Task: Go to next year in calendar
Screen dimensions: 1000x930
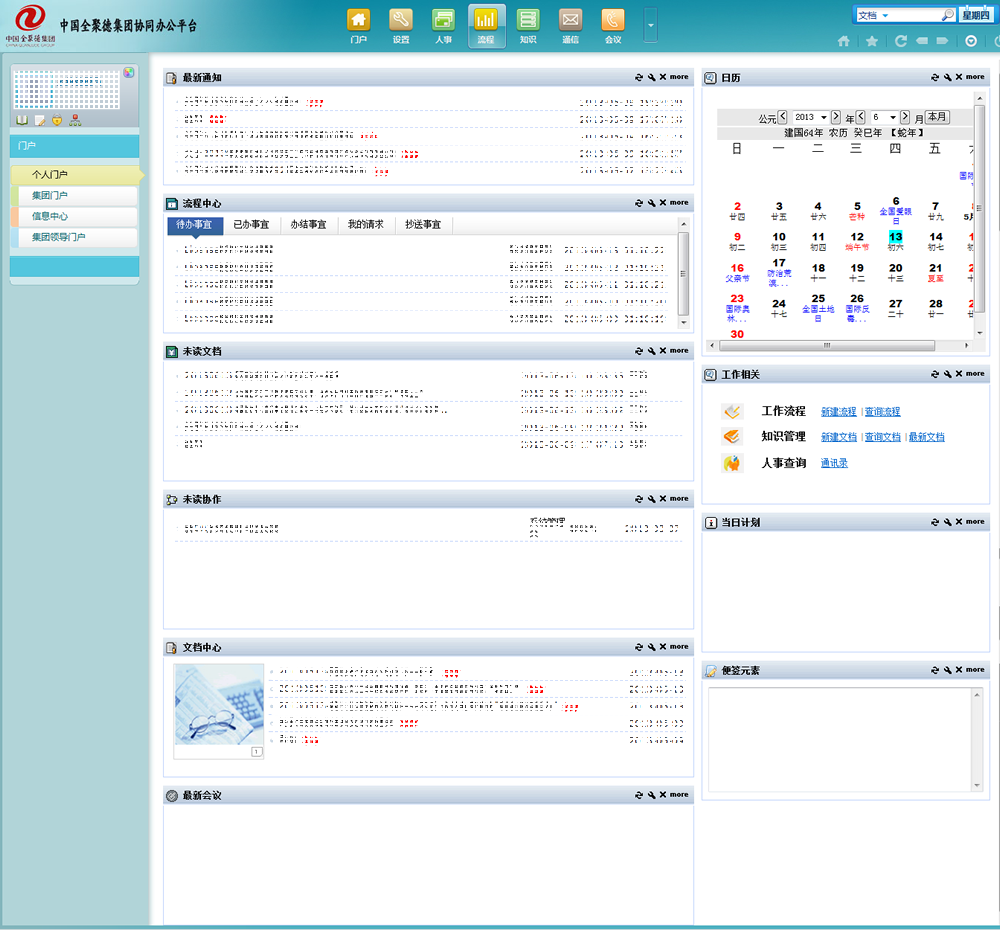Action: coord(835,117)
